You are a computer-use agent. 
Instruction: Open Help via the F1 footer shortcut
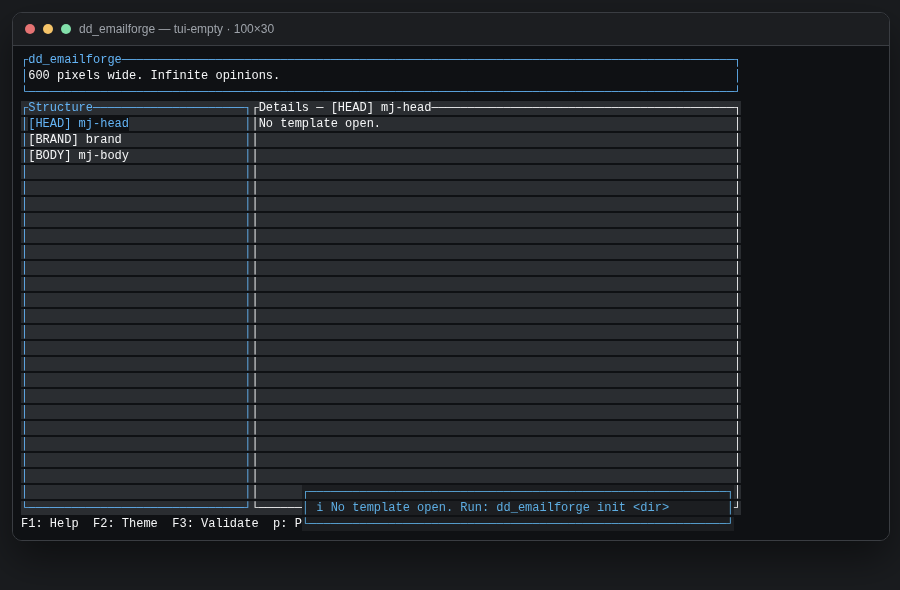click(50, 523)
